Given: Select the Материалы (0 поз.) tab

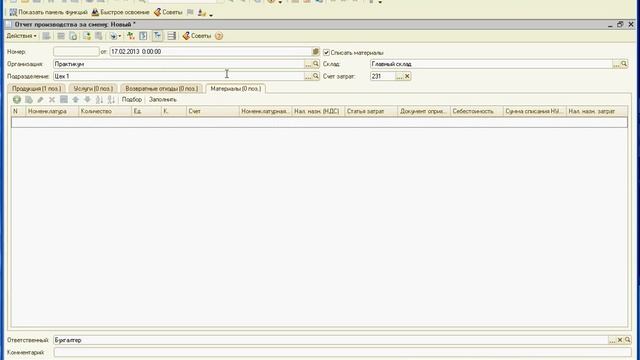Looking at the screenshot, I should [x=236, y=89].
